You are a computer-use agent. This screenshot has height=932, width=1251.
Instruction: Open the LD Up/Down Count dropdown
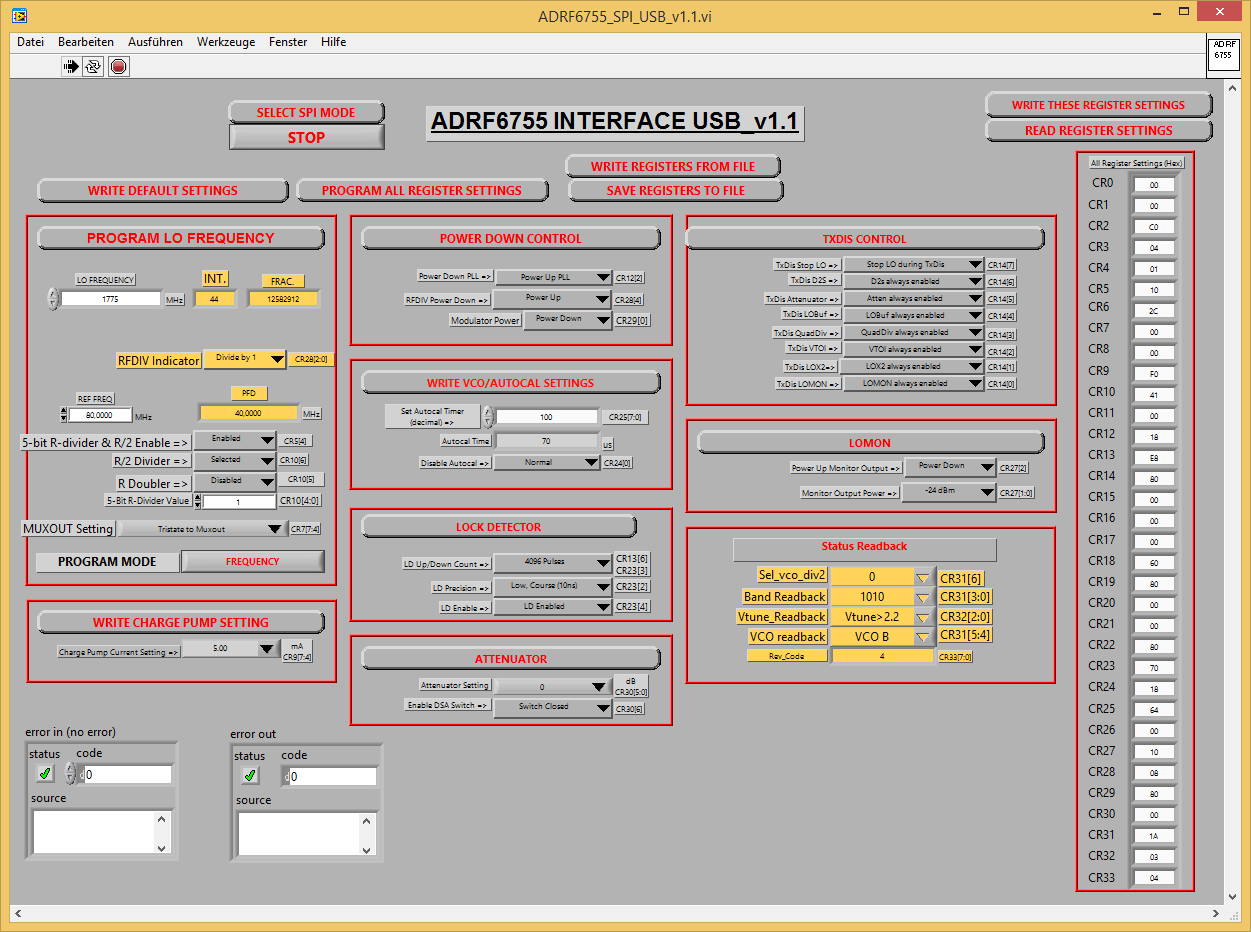[x=553, y=563]
